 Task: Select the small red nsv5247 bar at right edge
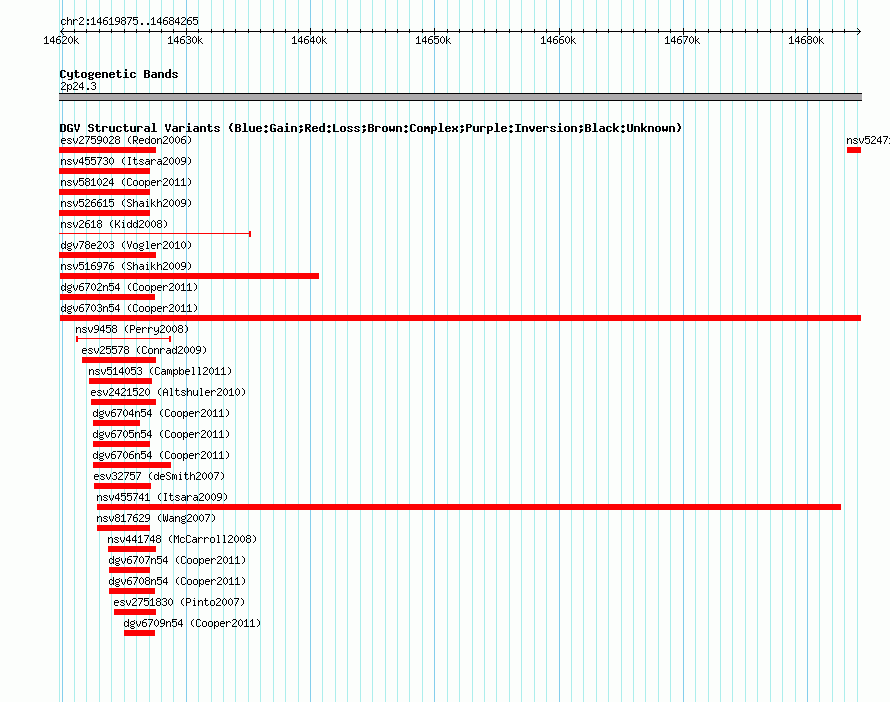(x=854, y=150)
